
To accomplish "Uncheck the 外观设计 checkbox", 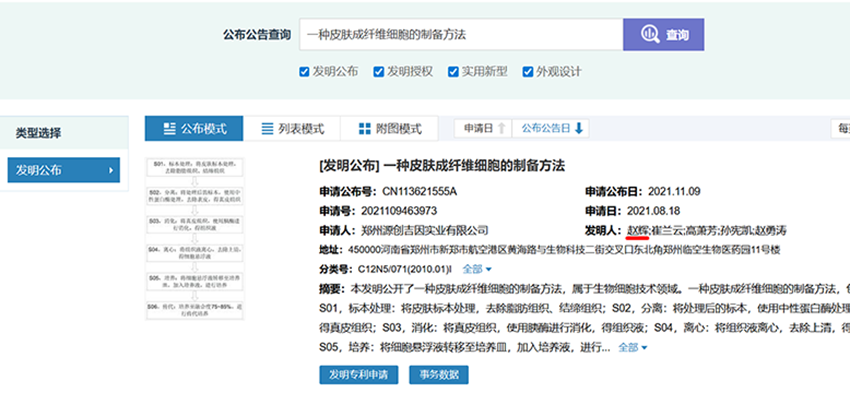I will tap(527, 72).
